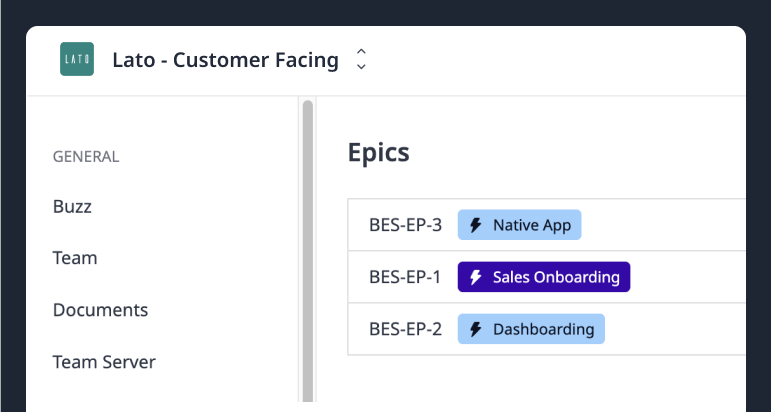Open epic ID BES-EP-2
Viewport: 771px width, 412px height.
[405, 329]
